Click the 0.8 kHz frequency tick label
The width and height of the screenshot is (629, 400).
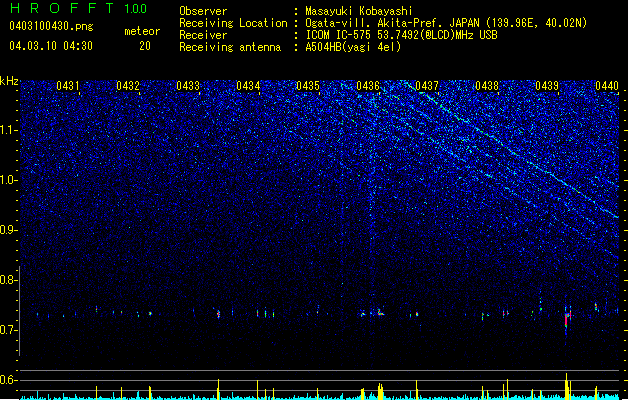coord(9,280)
